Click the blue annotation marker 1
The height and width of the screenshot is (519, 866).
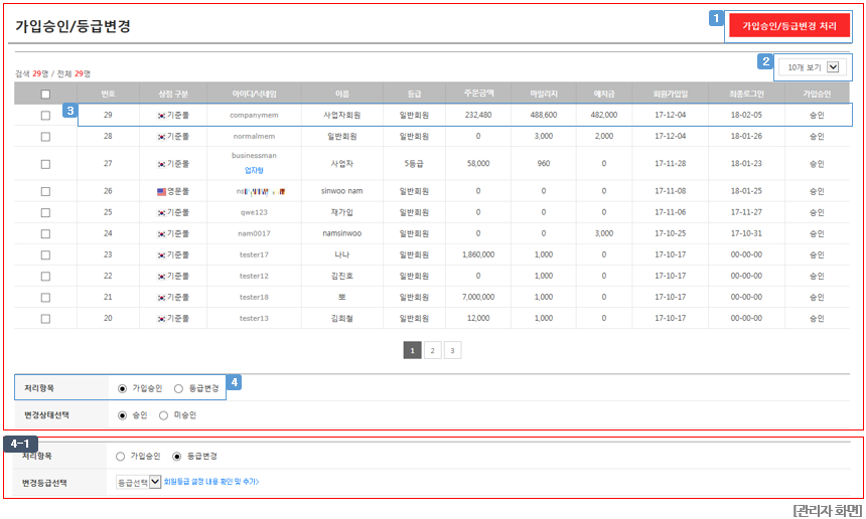716,18
